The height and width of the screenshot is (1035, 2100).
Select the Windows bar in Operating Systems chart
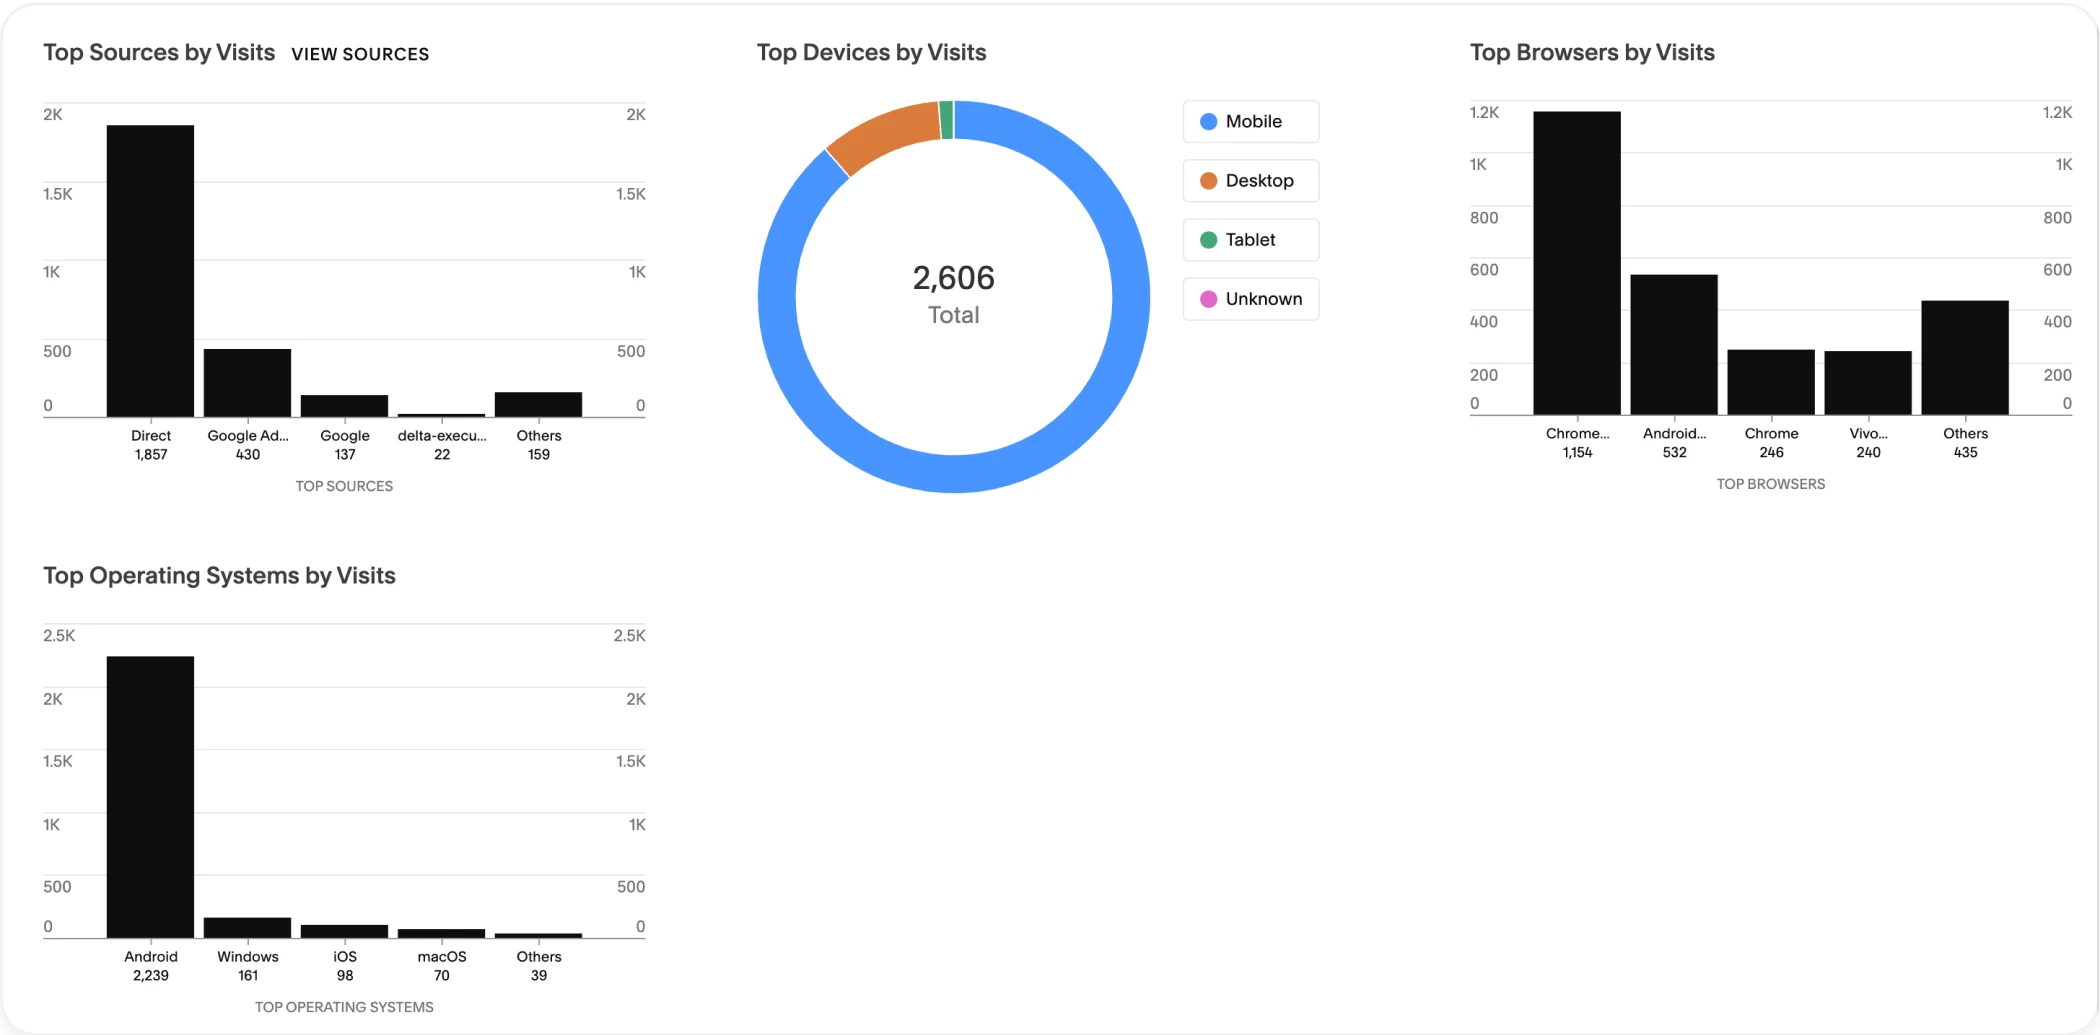point(247,927)
